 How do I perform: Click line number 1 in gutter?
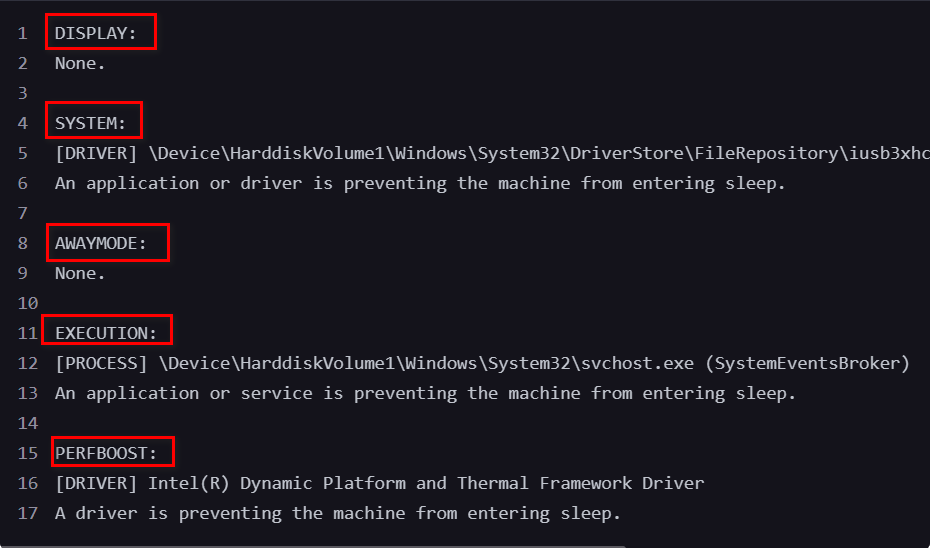(x=23, y=33)
